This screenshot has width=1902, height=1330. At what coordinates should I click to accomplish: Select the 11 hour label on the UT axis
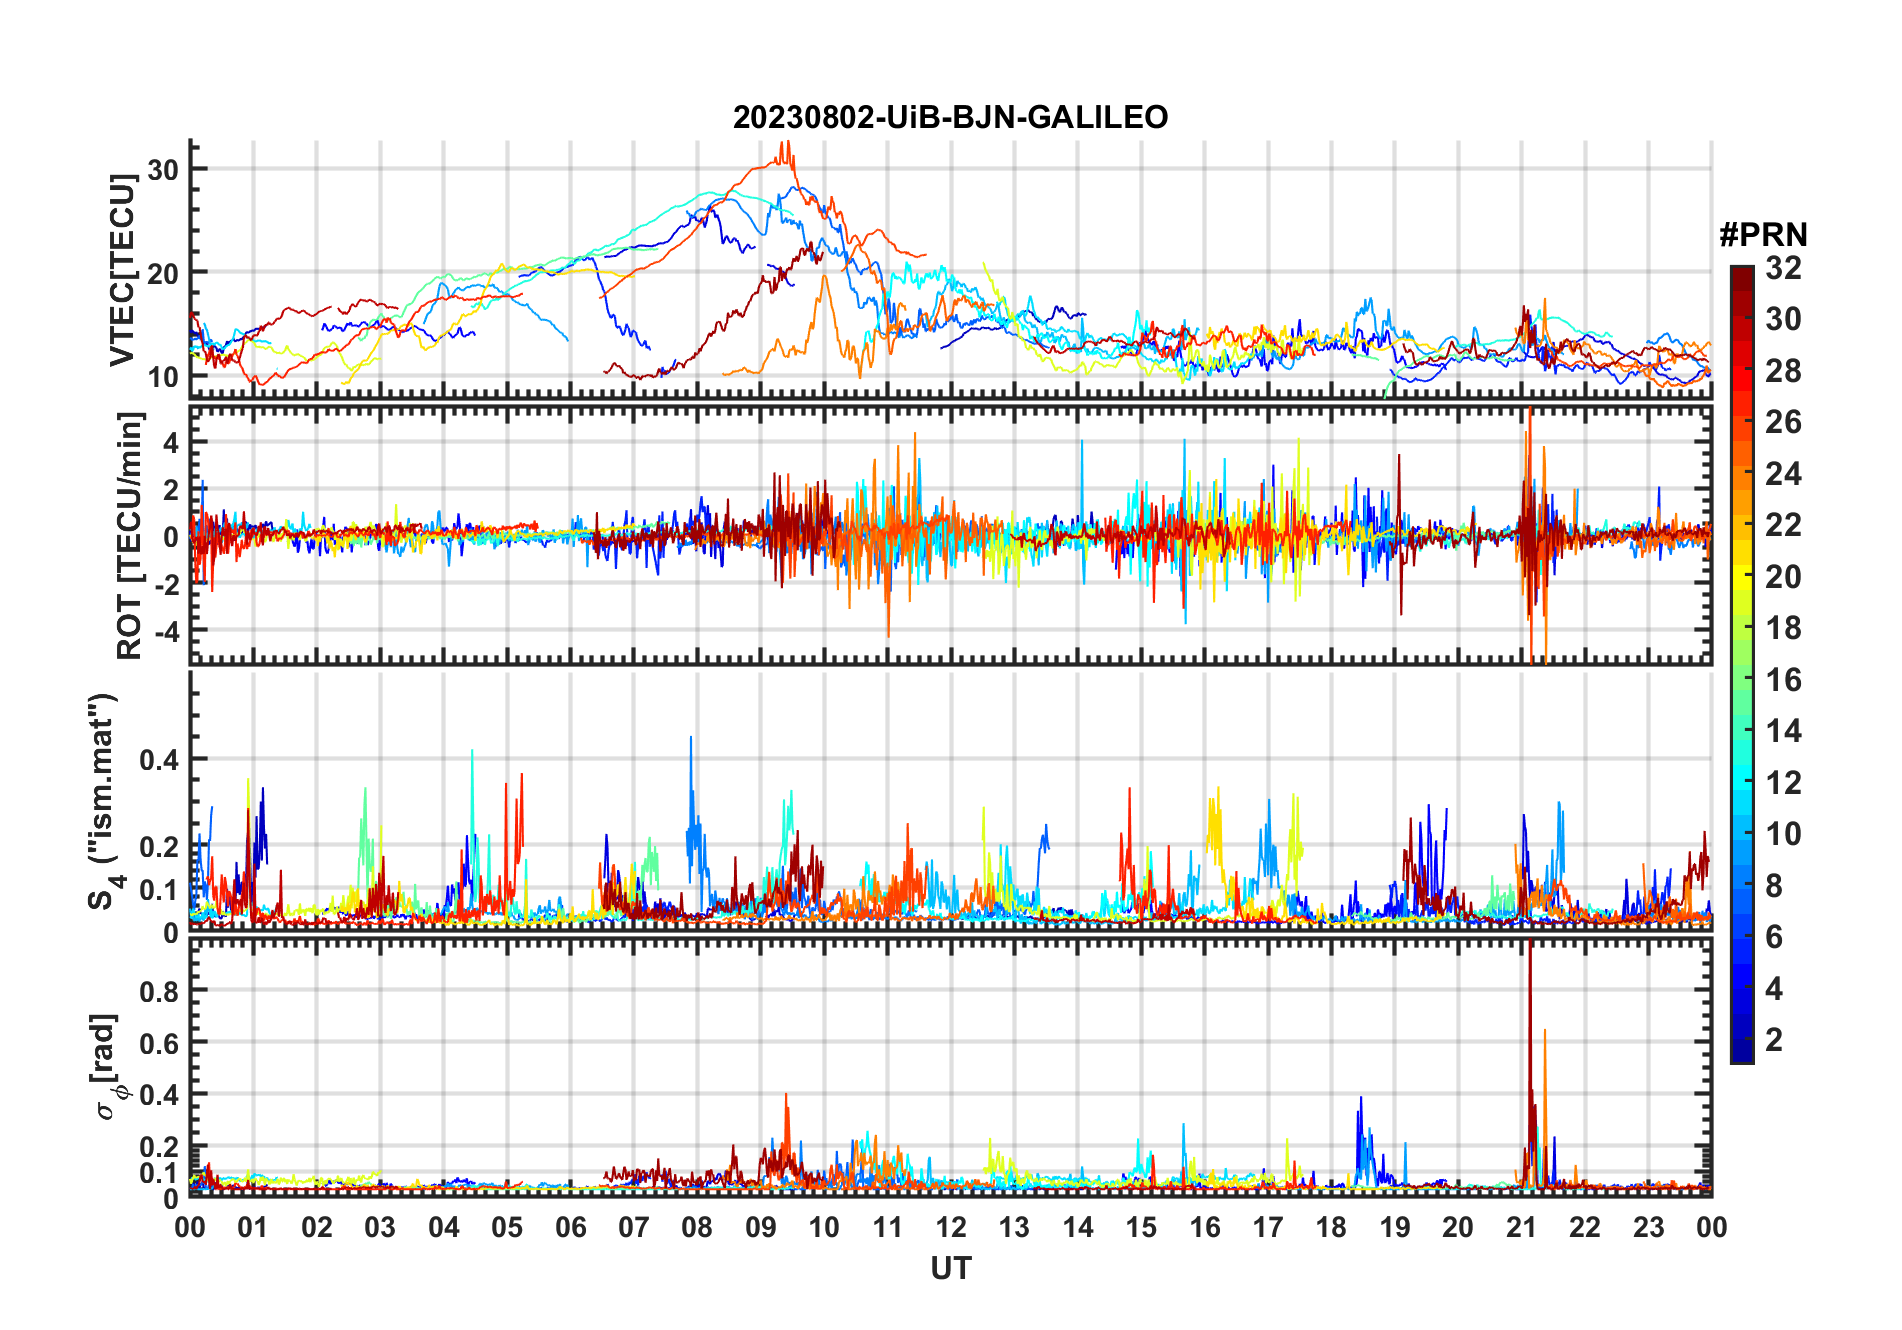888,1227
